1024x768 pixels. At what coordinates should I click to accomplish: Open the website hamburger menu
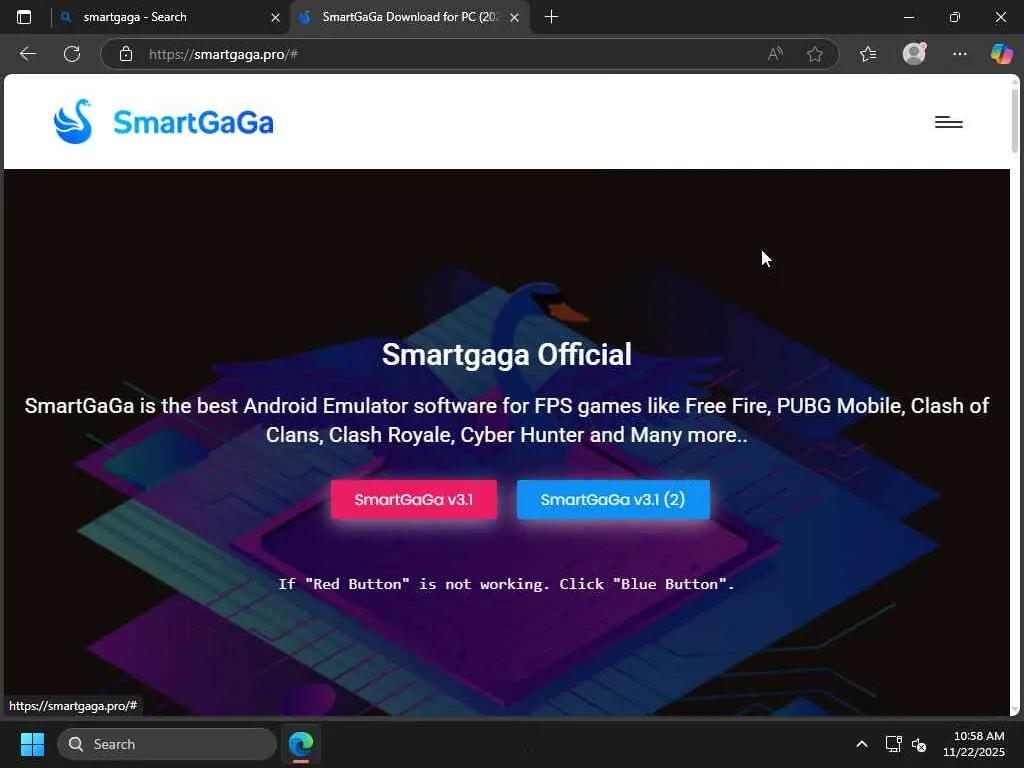948,122
